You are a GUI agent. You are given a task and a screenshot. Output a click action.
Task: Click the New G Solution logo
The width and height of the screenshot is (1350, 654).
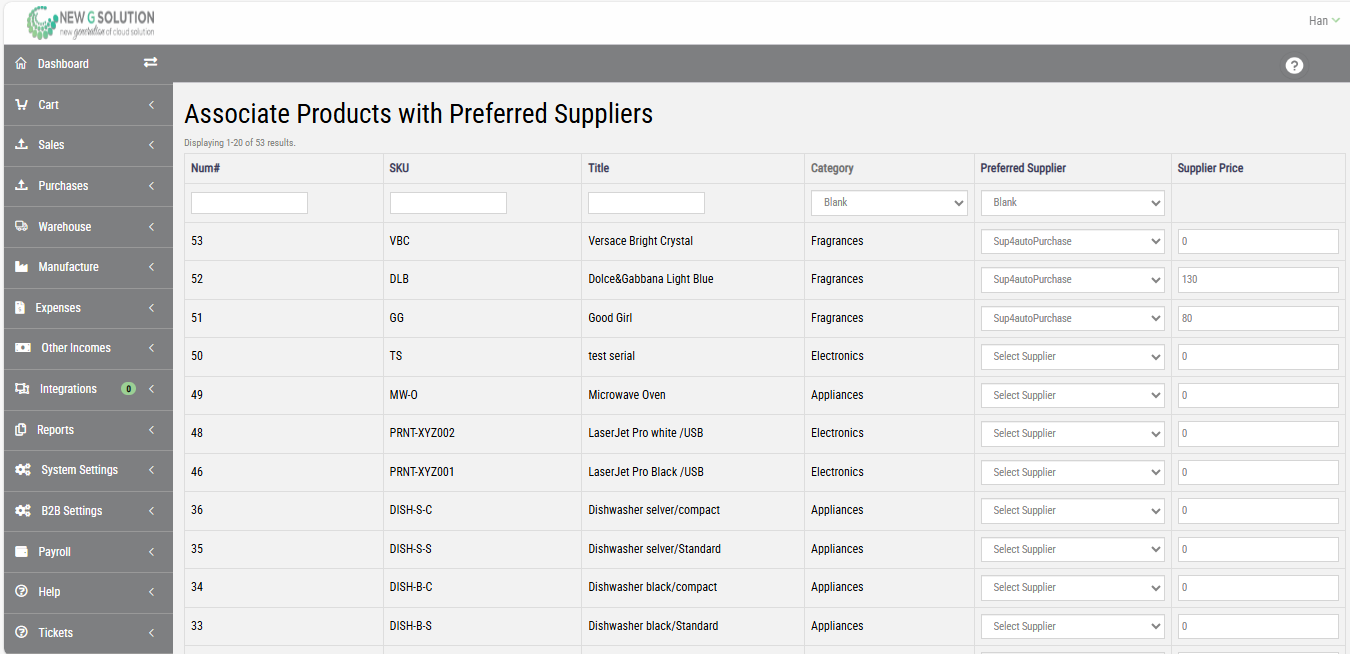(x=91, y=22)
